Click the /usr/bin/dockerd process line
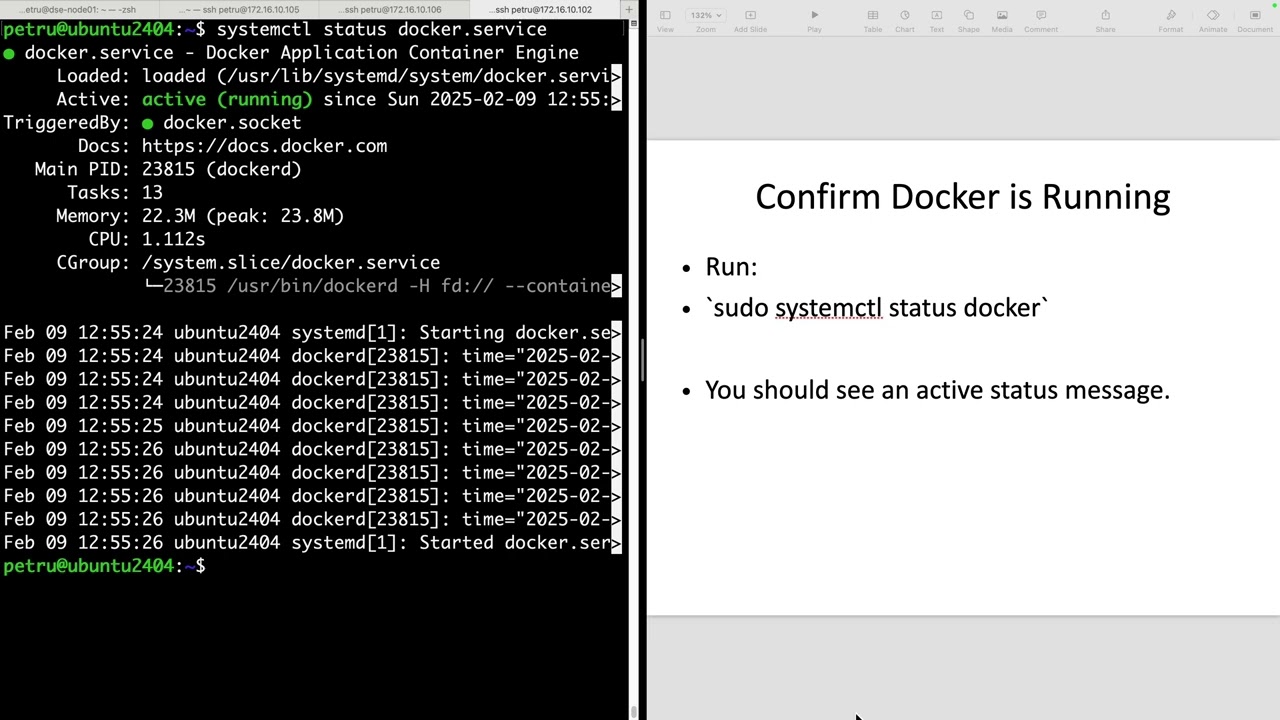1280x720 pixels. click(383, 286)
